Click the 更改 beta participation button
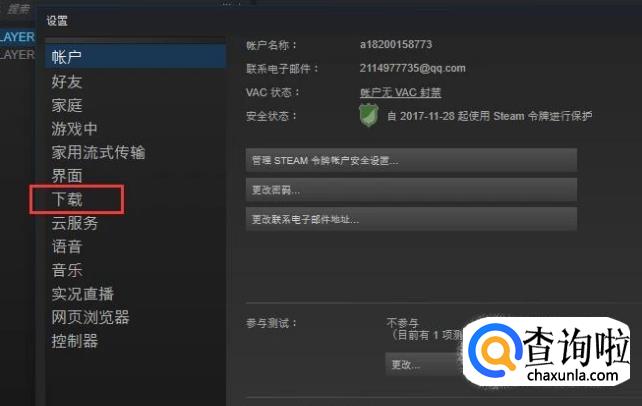Viewport: 642px width, 406px height. (424, 364)
